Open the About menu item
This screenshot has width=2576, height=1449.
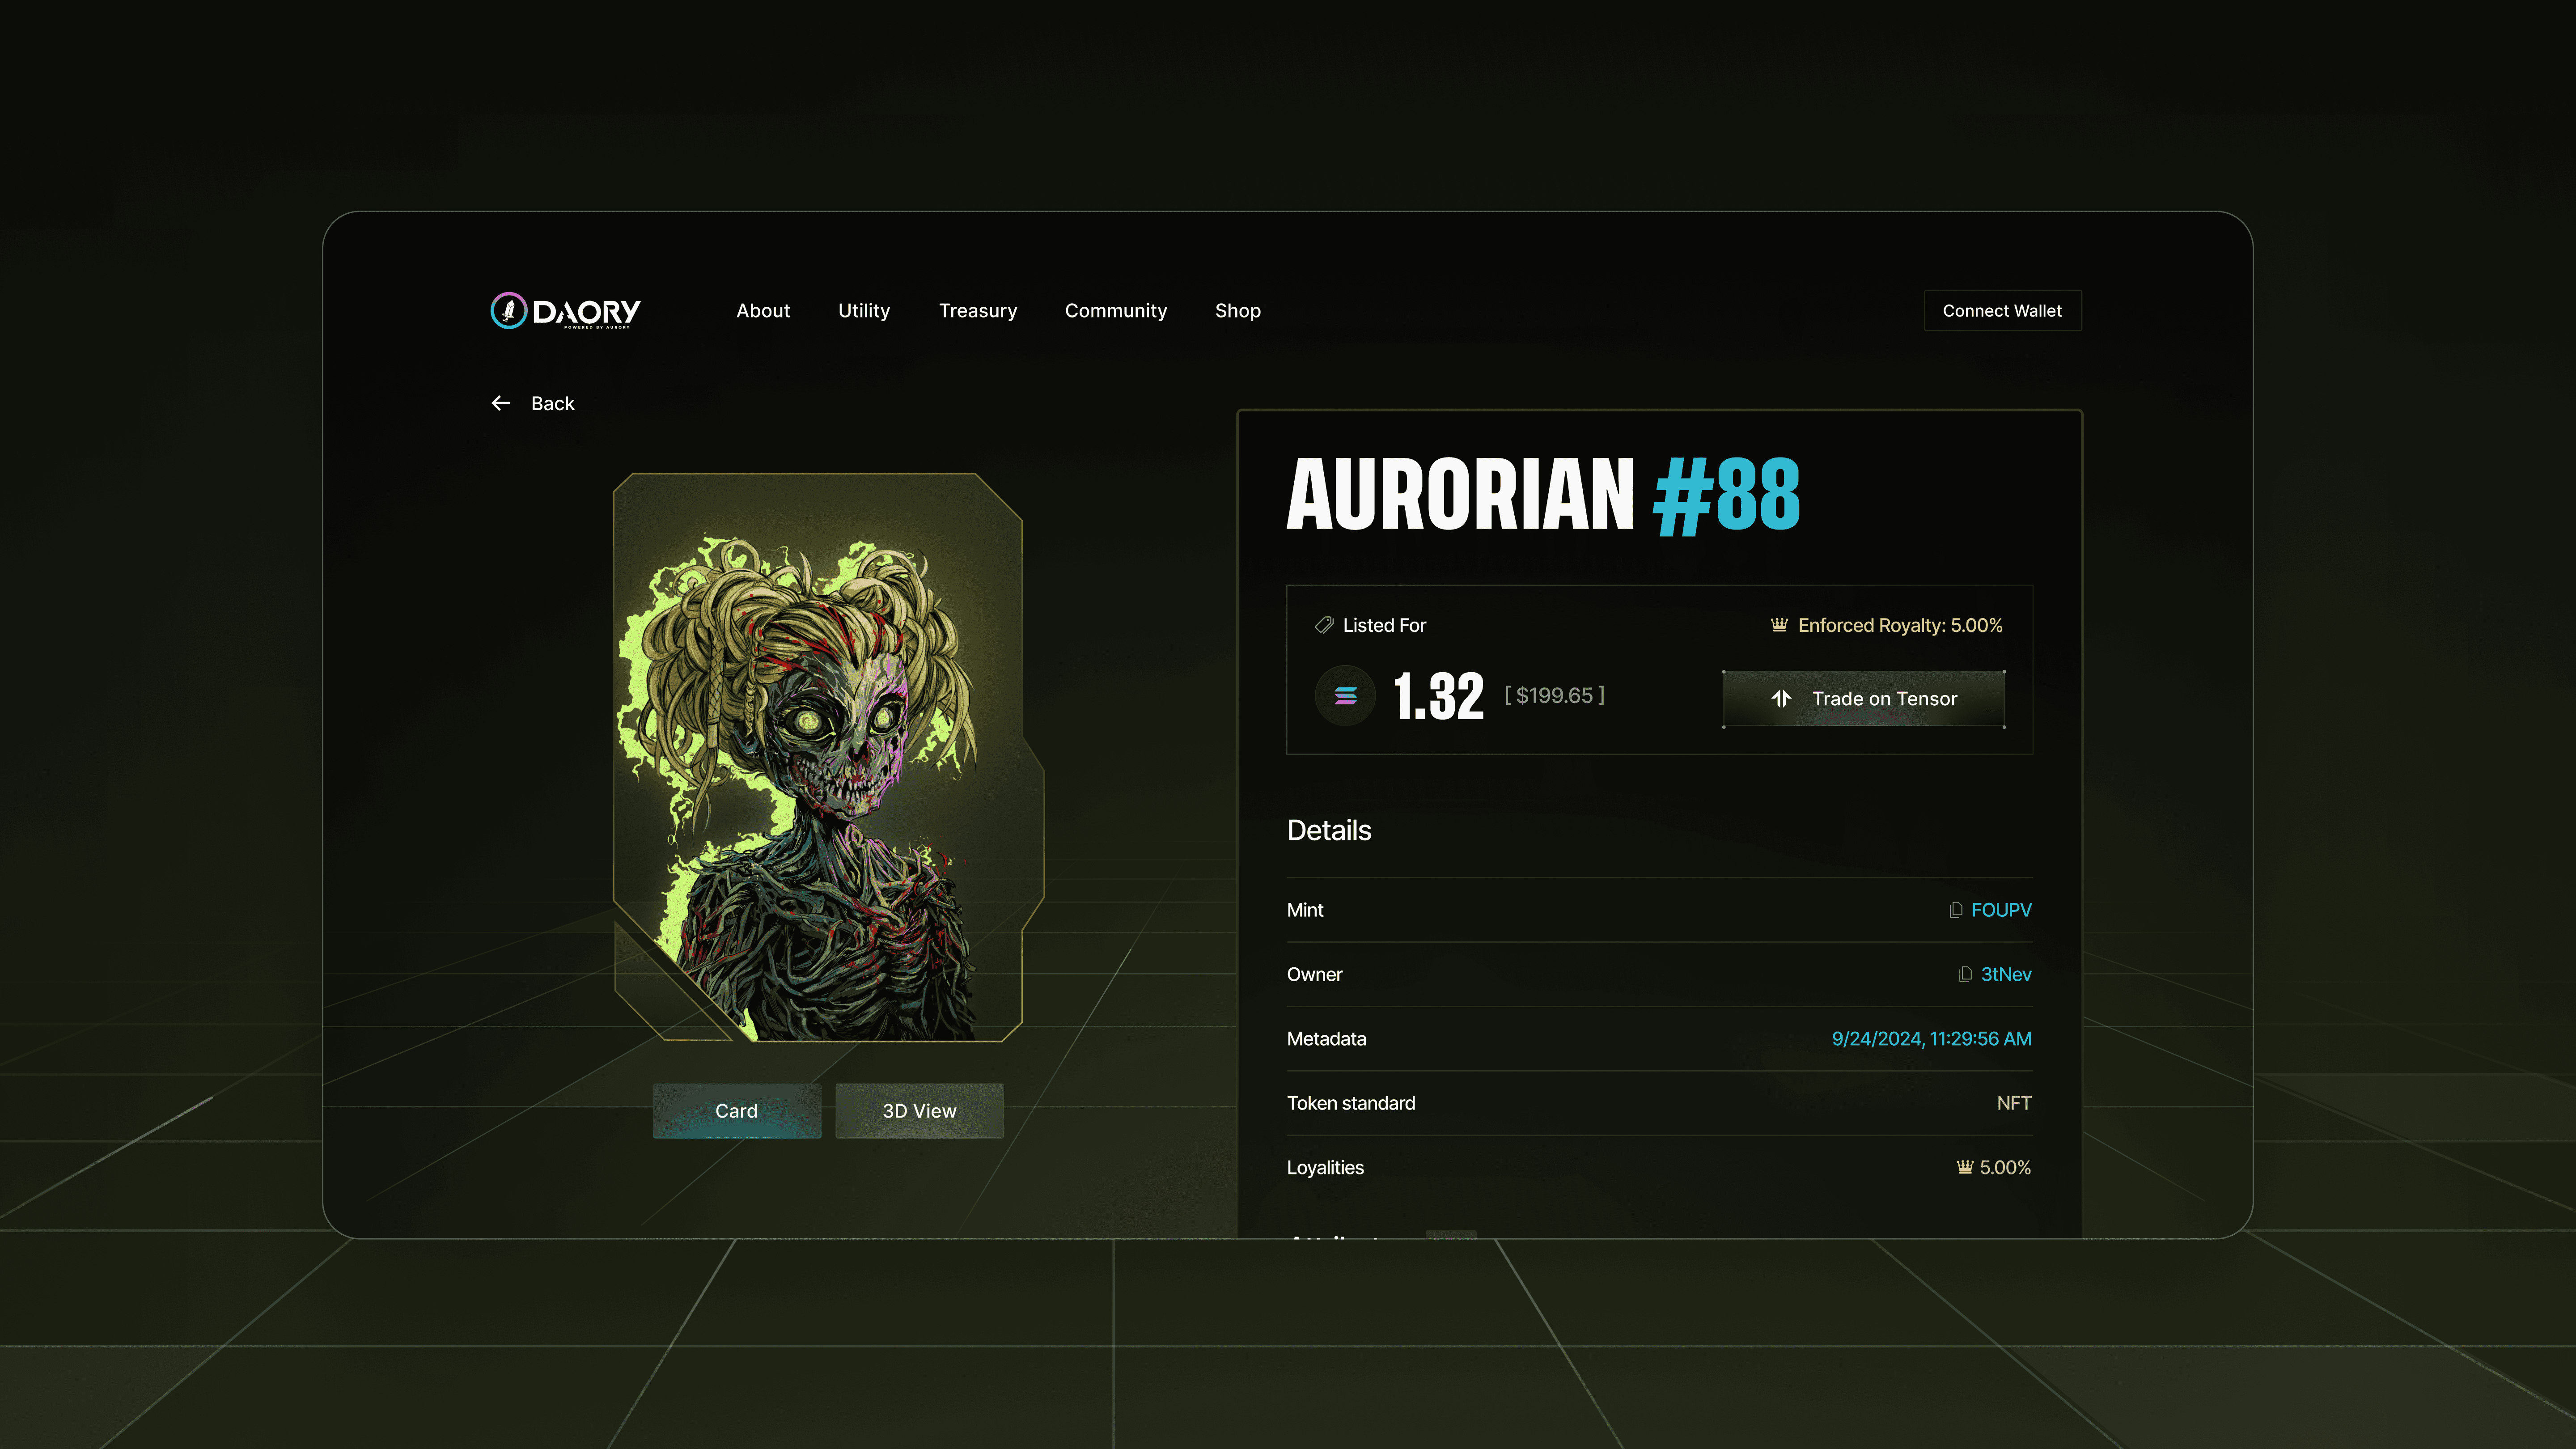[763, 311]
